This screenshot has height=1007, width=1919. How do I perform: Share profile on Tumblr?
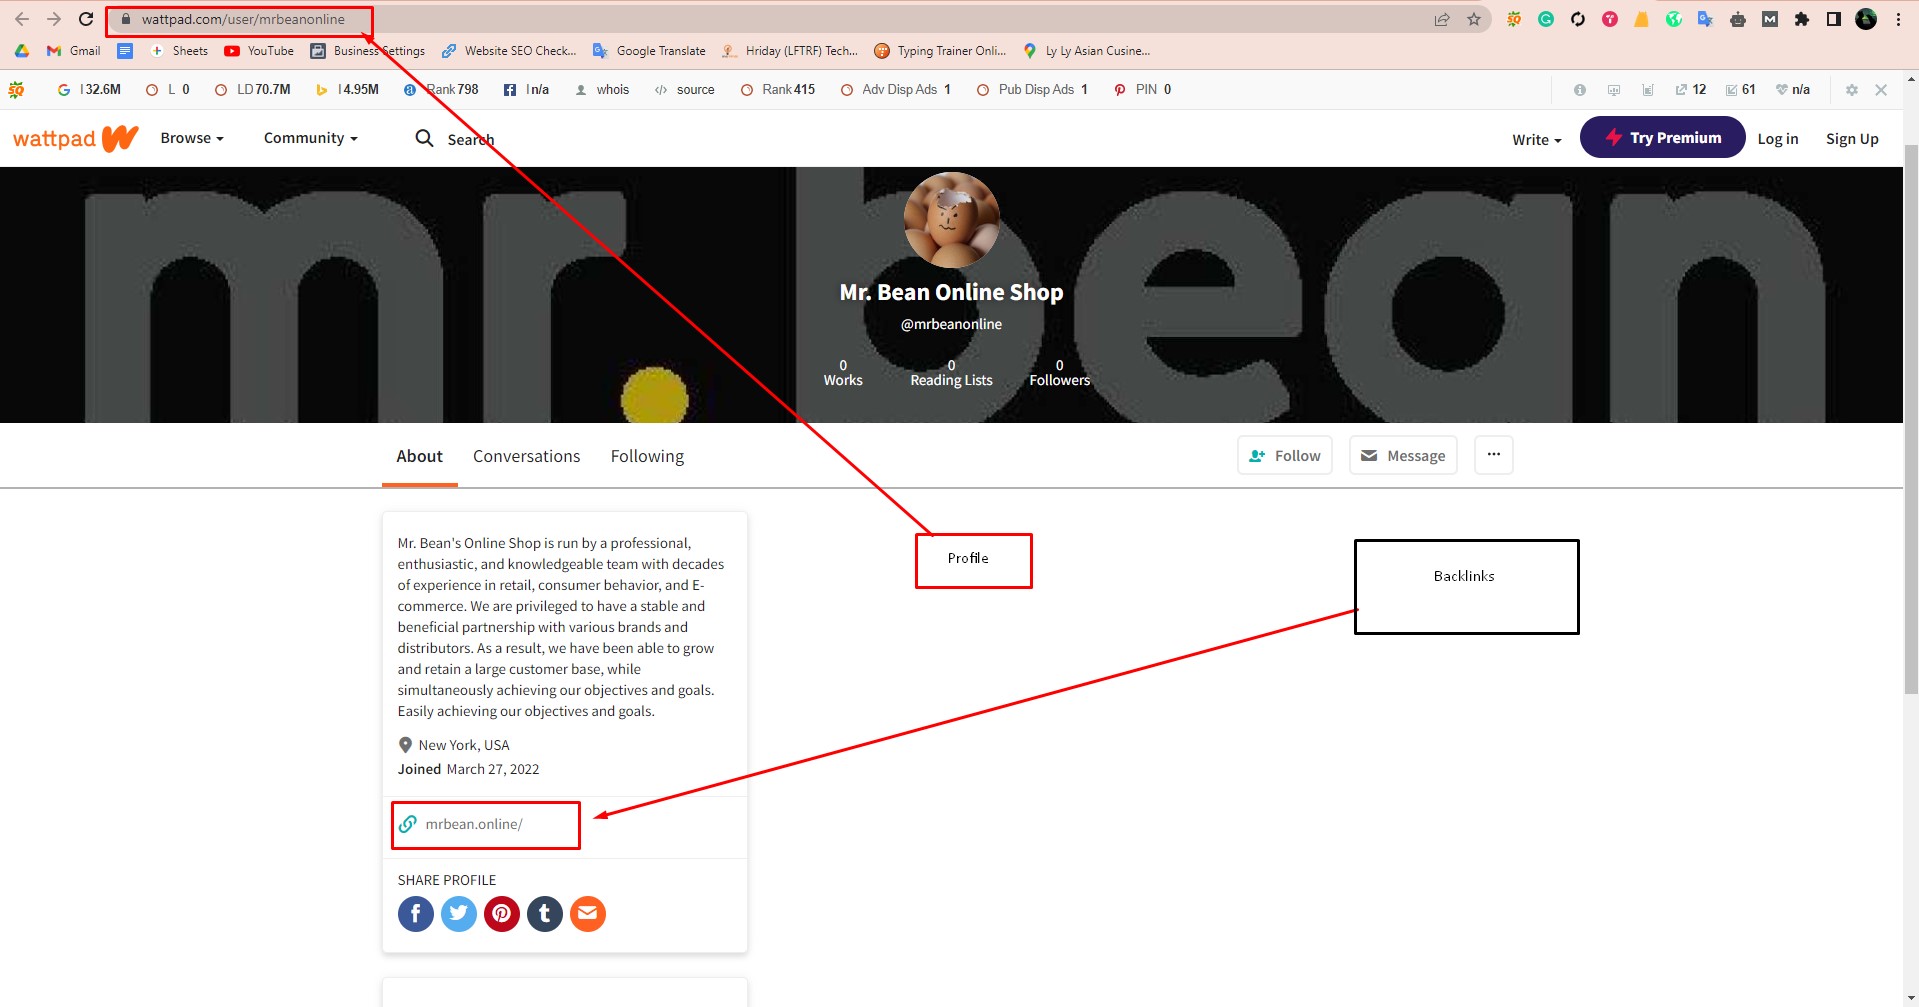point(545,913)
